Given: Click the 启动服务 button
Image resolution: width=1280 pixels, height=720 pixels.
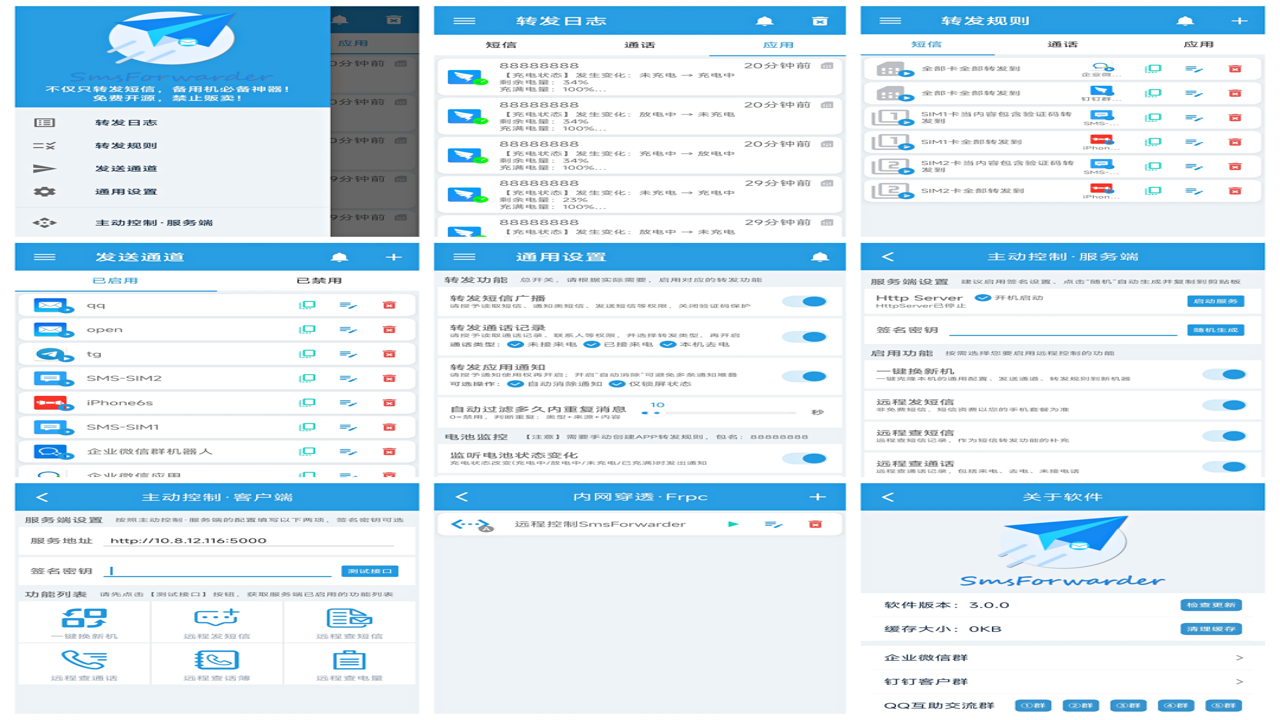Looking at the screenshot, I should tap(1216, 301).
